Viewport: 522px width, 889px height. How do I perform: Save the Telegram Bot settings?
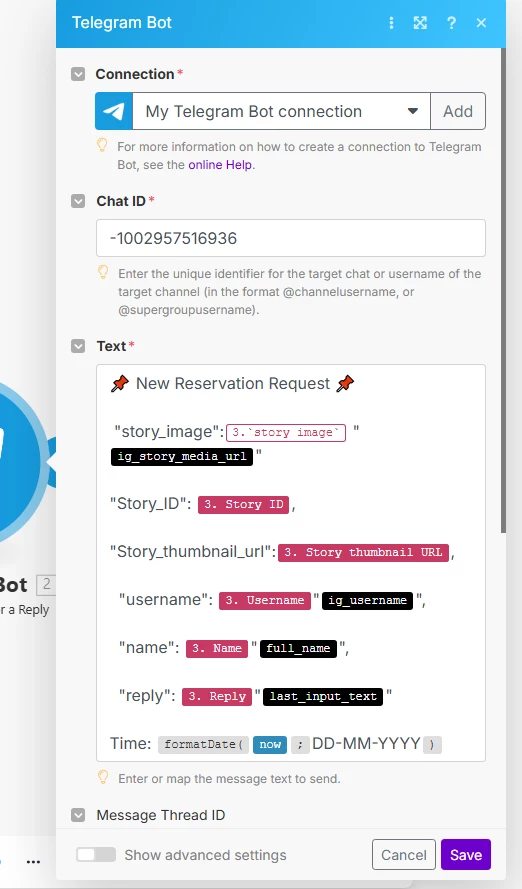(466, 854)
